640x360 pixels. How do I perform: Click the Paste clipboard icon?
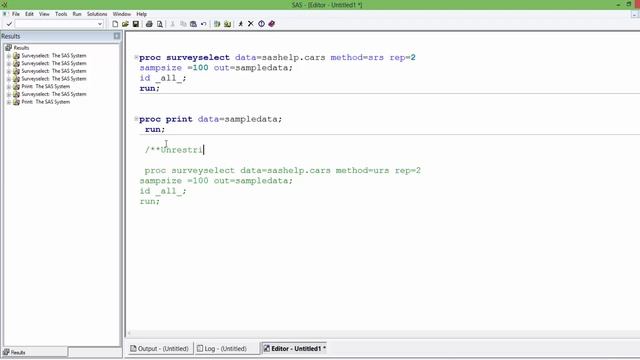(193, 24)
